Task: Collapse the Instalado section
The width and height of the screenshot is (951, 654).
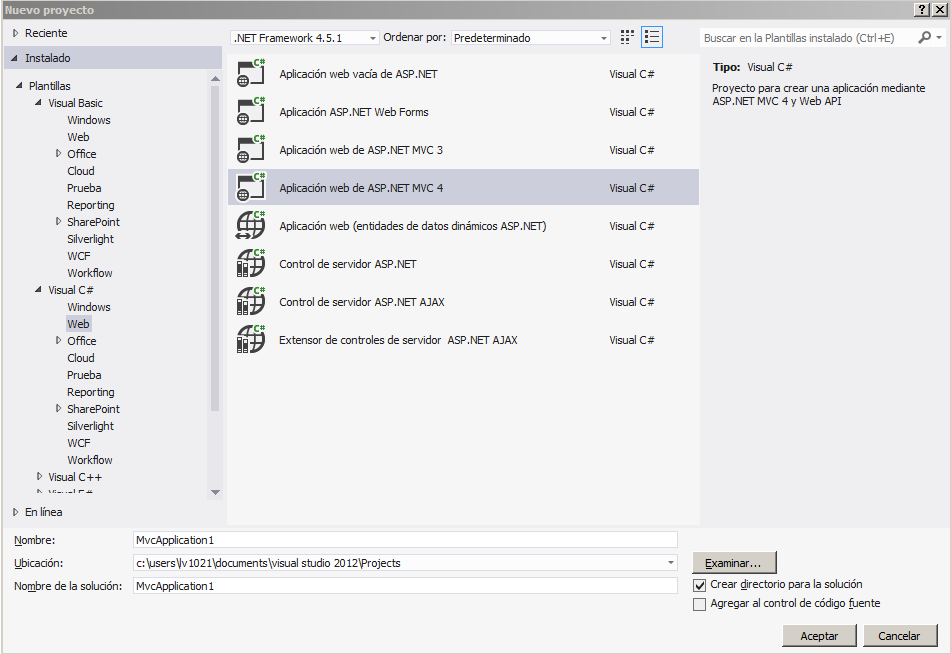Action: pos(15,58)
